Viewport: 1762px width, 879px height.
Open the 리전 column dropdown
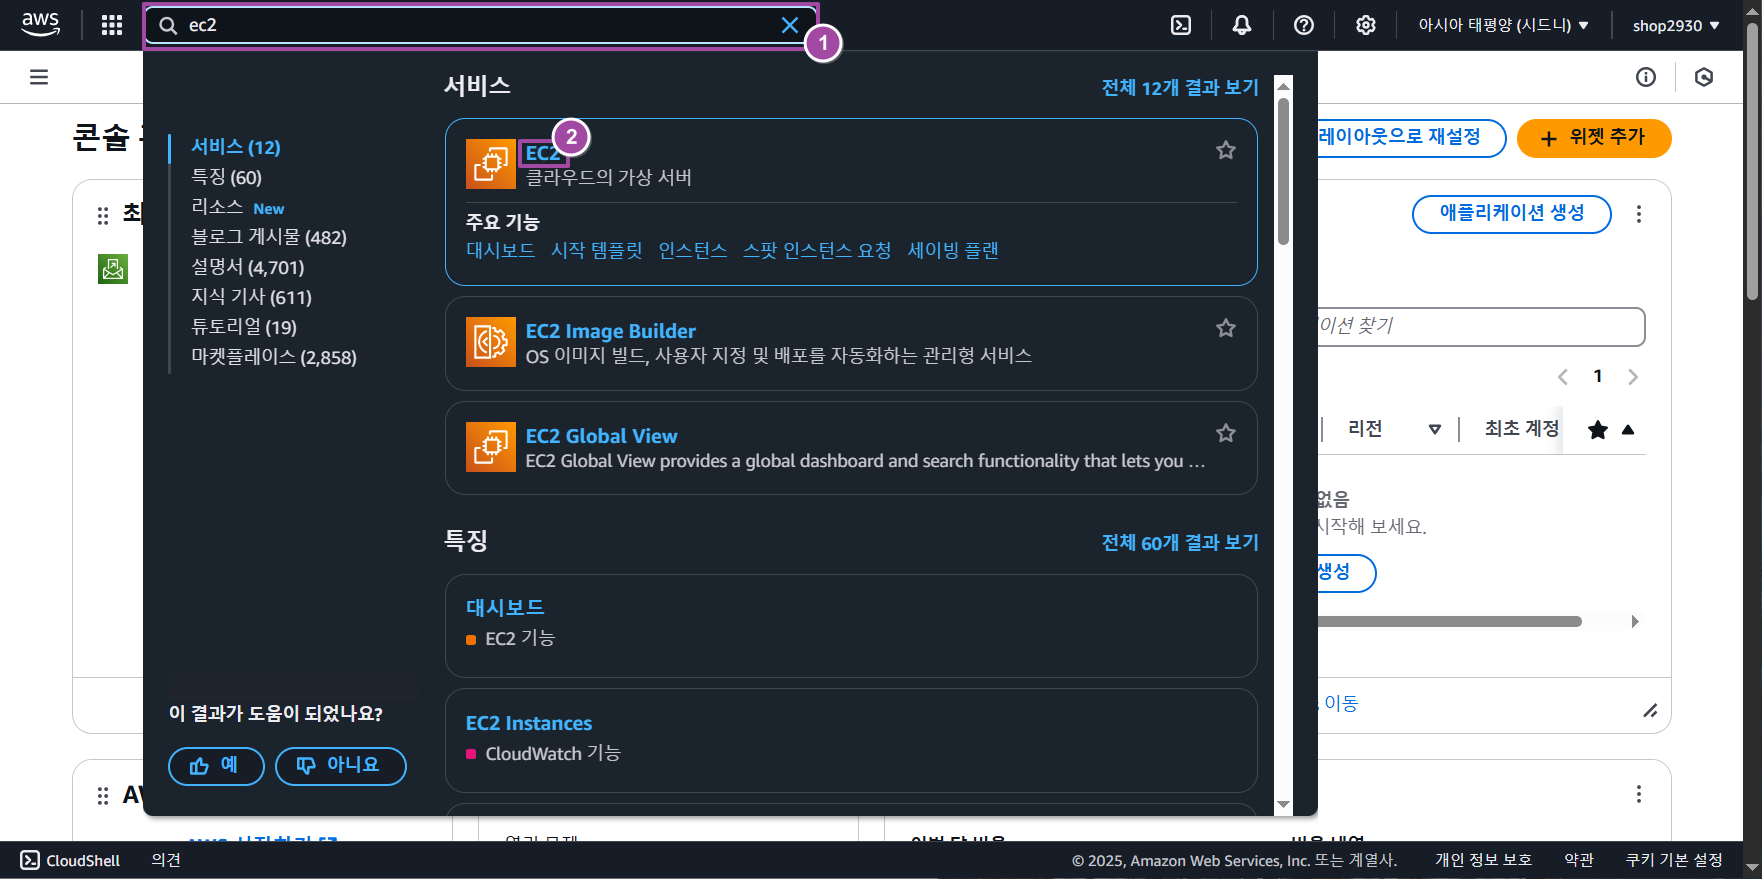tap(1434, 429)
